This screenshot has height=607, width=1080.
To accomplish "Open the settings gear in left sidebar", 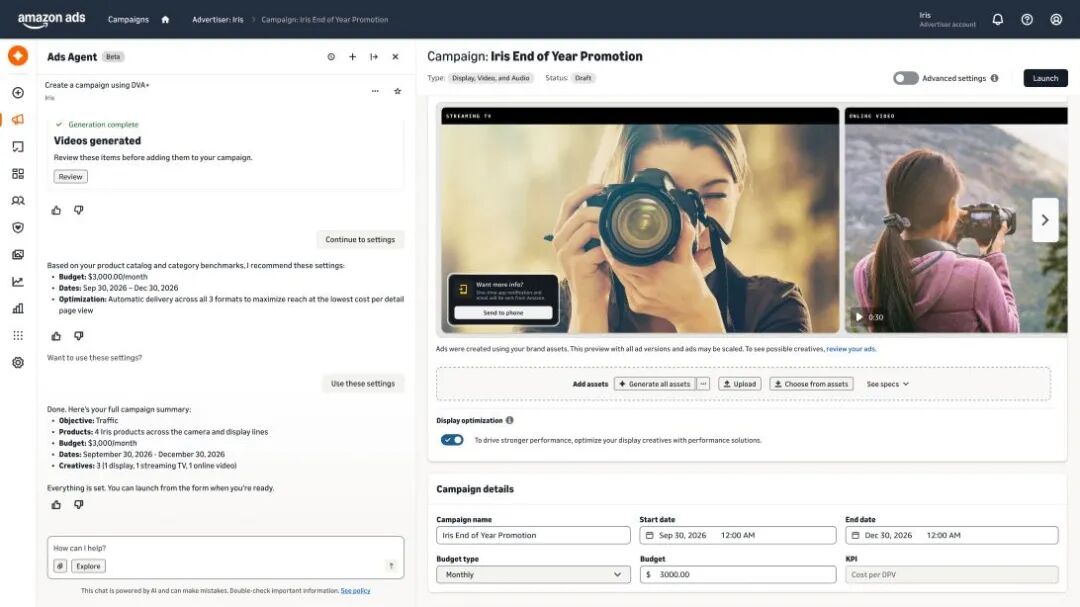I will coord(18,362).
